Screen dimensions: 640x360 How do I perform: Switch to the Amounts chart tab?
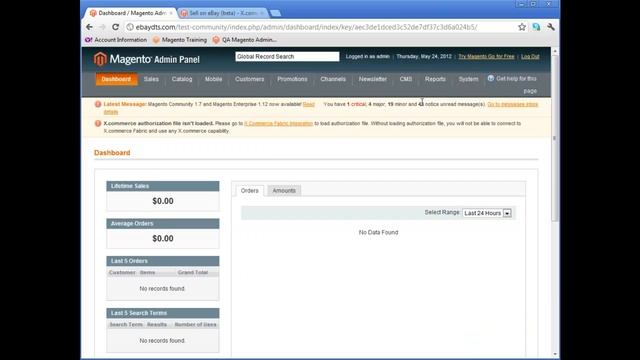[x=284, y=191]
